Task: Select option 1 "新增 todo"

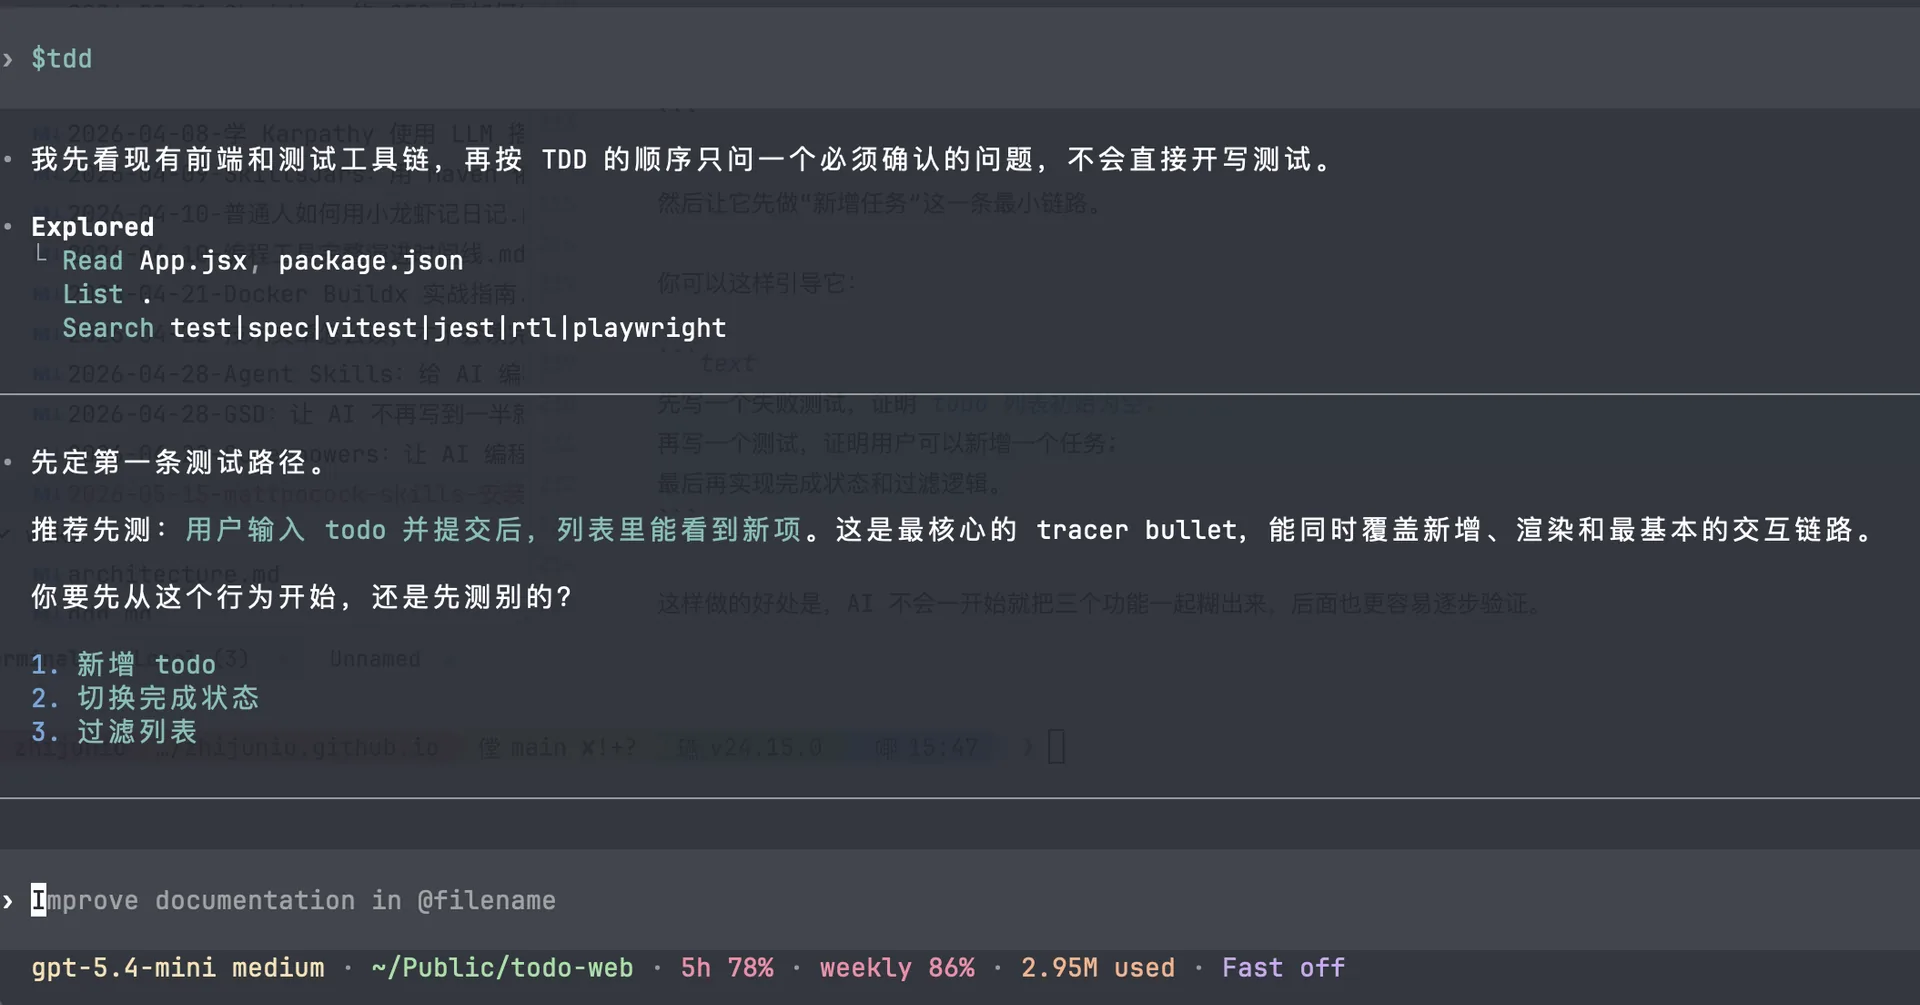Action: pyautogui.click(x=124, y=664)
